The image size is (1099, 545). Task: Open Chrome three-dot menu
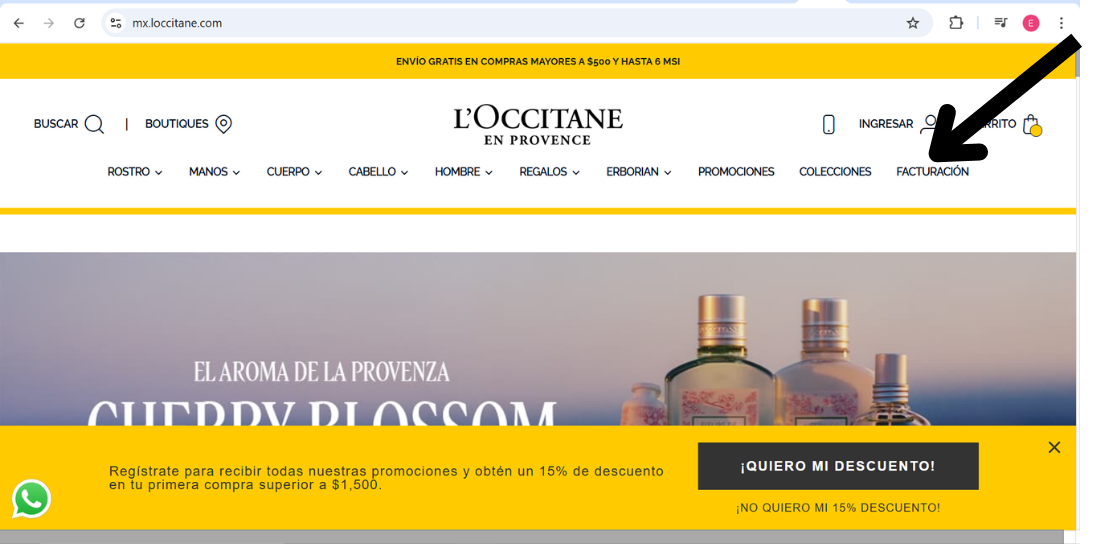(1061, 23)
